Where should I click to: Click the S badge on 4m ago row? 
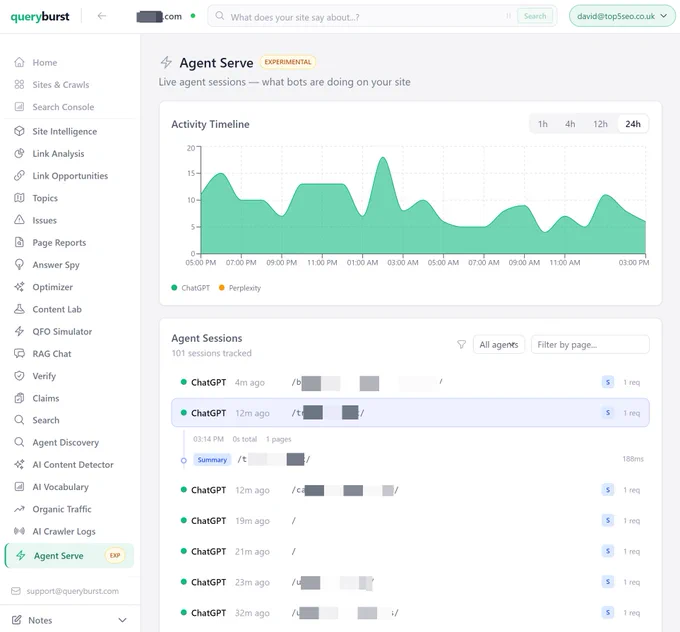[608, 382]
